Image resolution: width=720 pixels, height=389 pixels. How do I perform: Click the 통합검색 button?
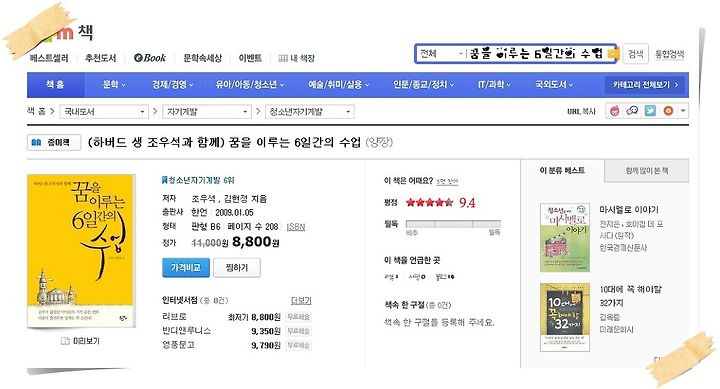click(x=669, y=54)
